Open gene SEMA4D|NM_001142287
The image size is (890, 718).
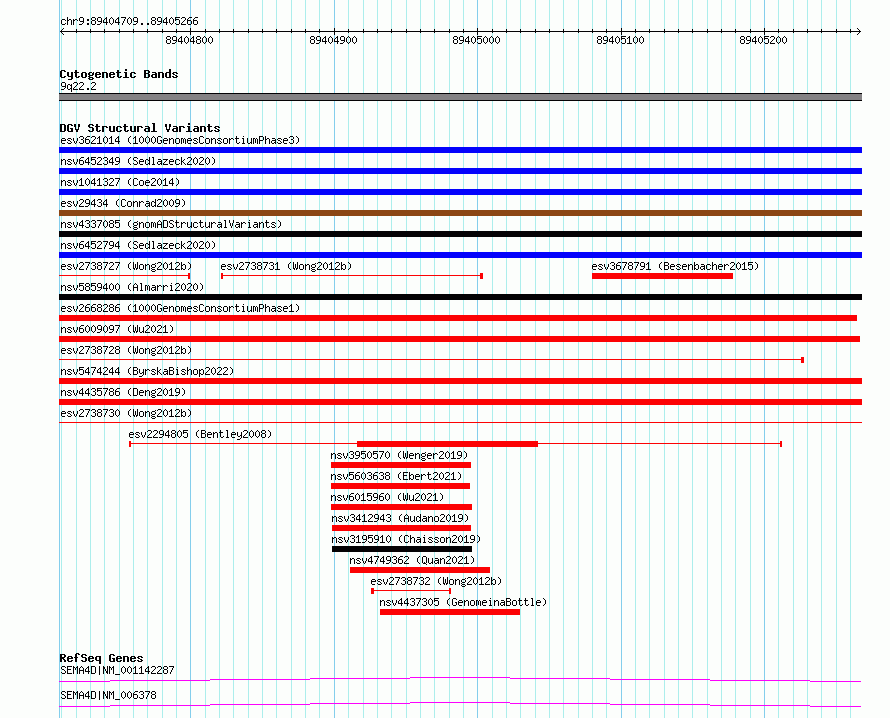[117, 670]
